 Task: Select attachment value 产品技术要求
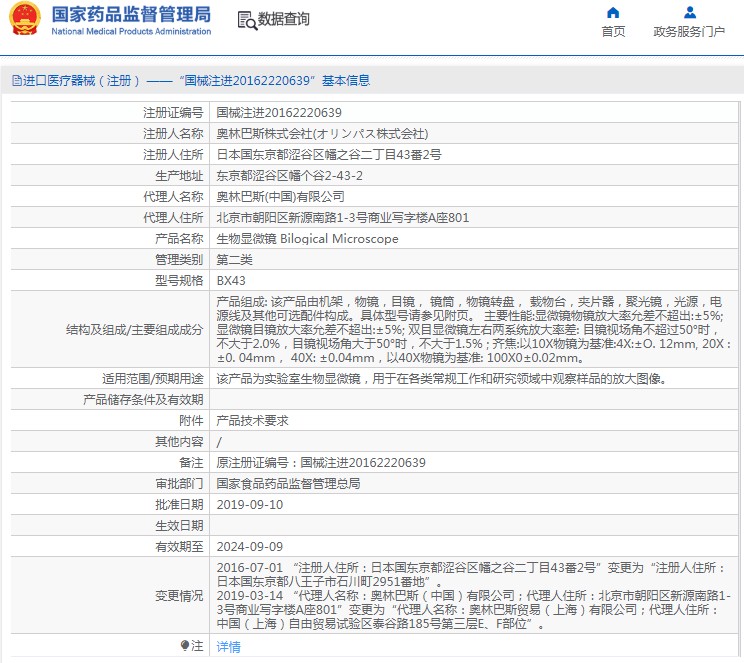[x=252, y=420]
